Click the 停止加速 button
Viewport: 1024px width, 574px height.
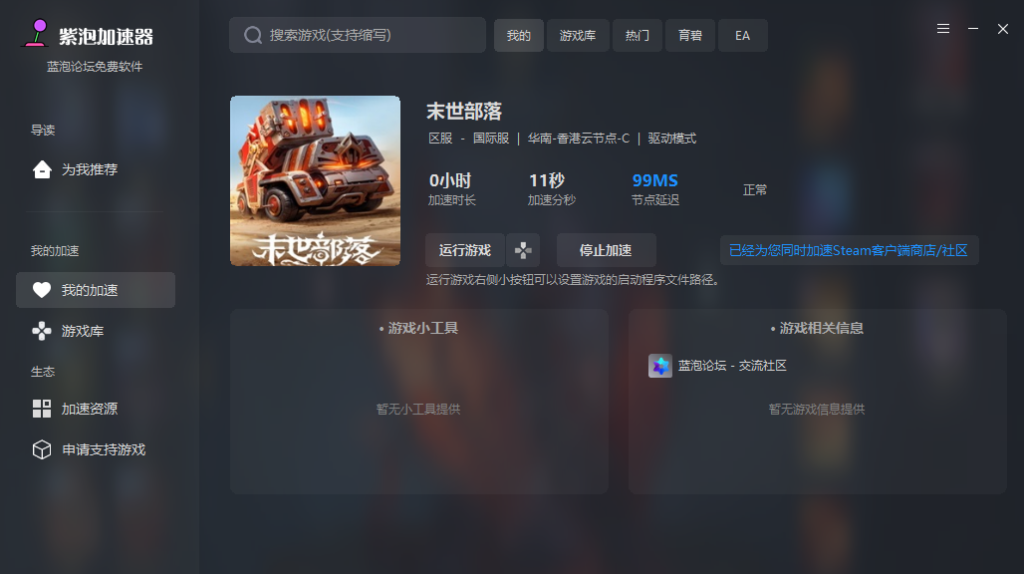coord(606,250)
